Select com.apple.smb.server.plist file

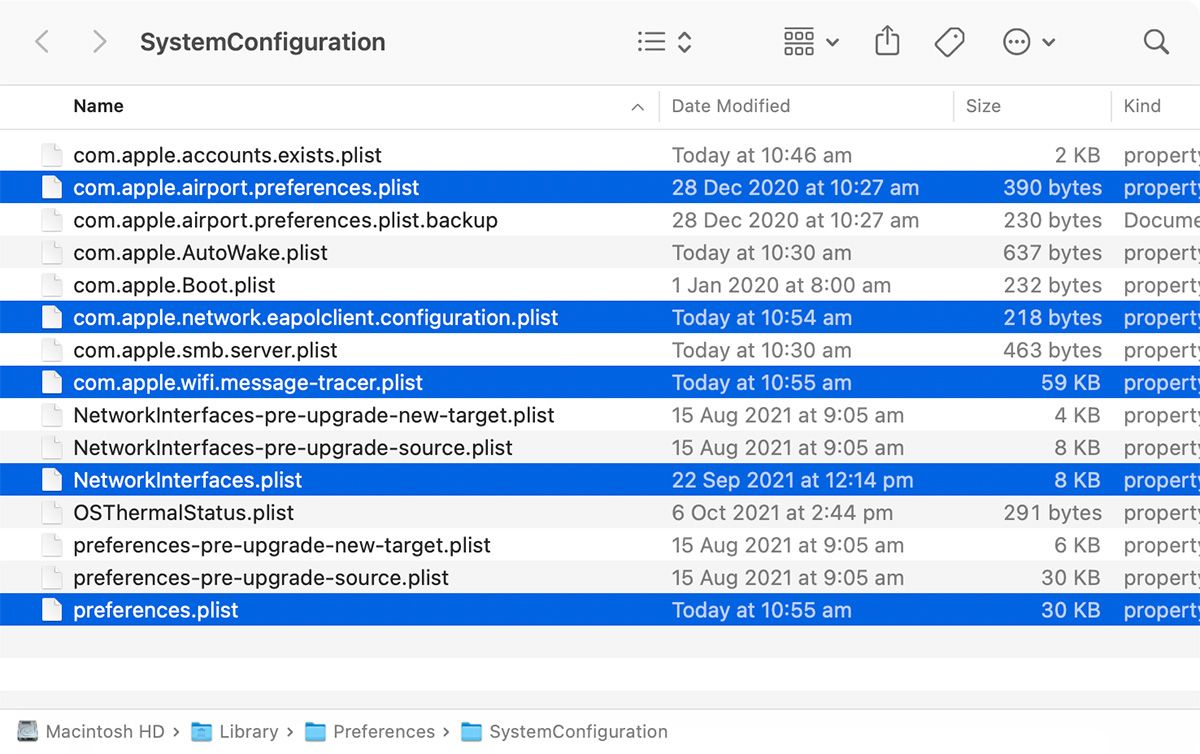pyautogui.click(x=205, y=350)
